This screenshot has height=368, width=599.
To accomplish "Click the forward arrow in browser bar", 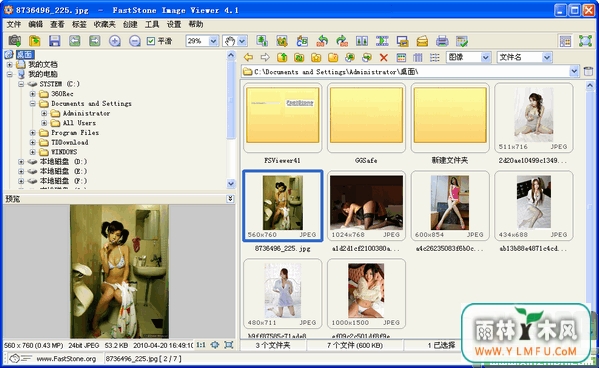I will [x=265, y=57].
